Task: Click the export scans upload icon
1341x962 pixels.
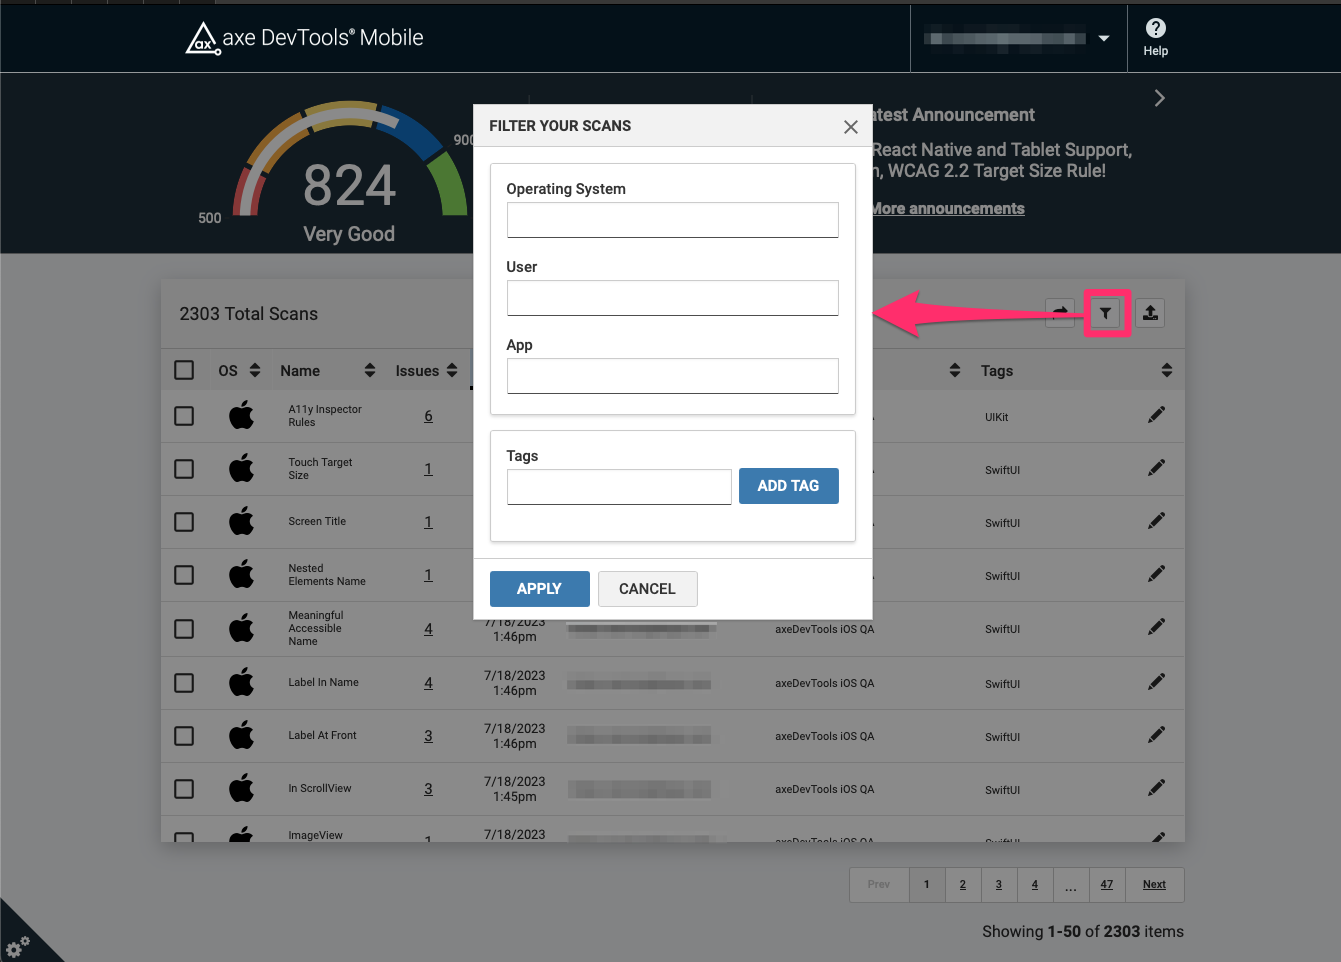Action: [1149, 312]
